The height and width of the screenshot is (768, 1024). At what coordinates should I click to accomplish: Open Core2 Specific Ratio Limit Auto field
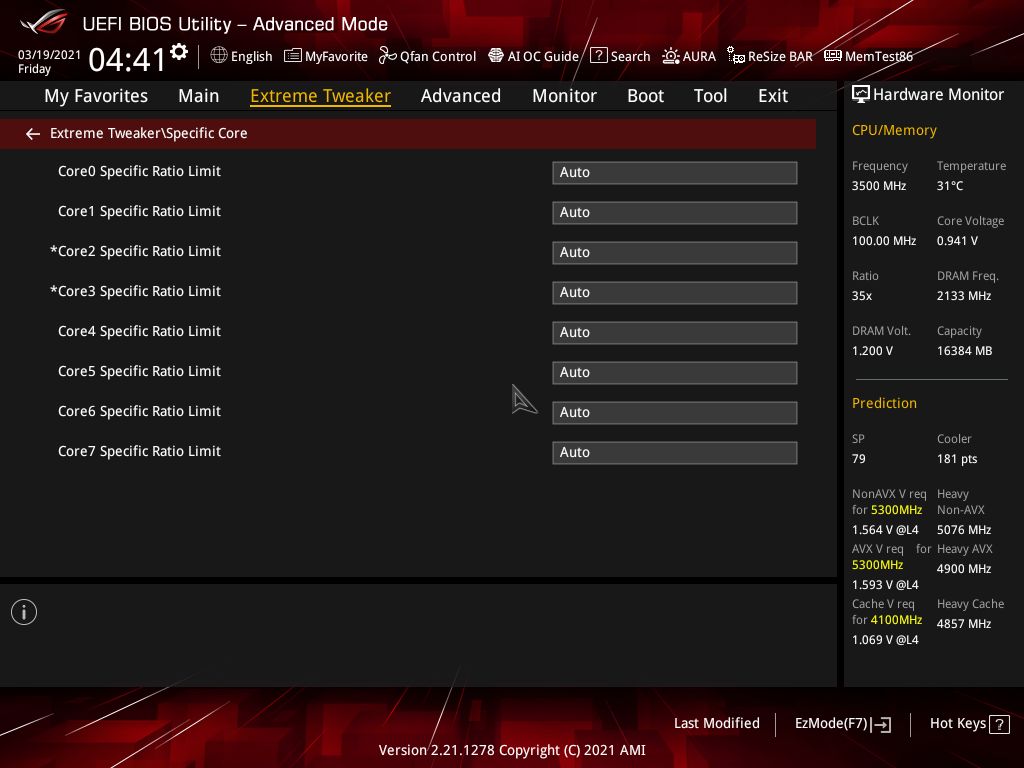click(x=675, y=253)
